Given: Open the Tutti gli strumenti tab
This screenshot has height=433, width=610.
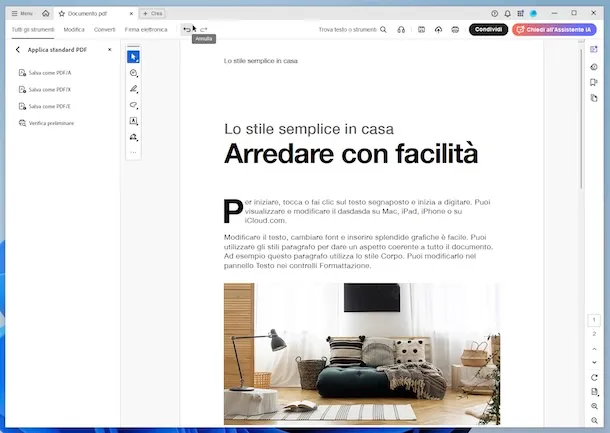Looking at the screenshot, I should coord(33,30).
